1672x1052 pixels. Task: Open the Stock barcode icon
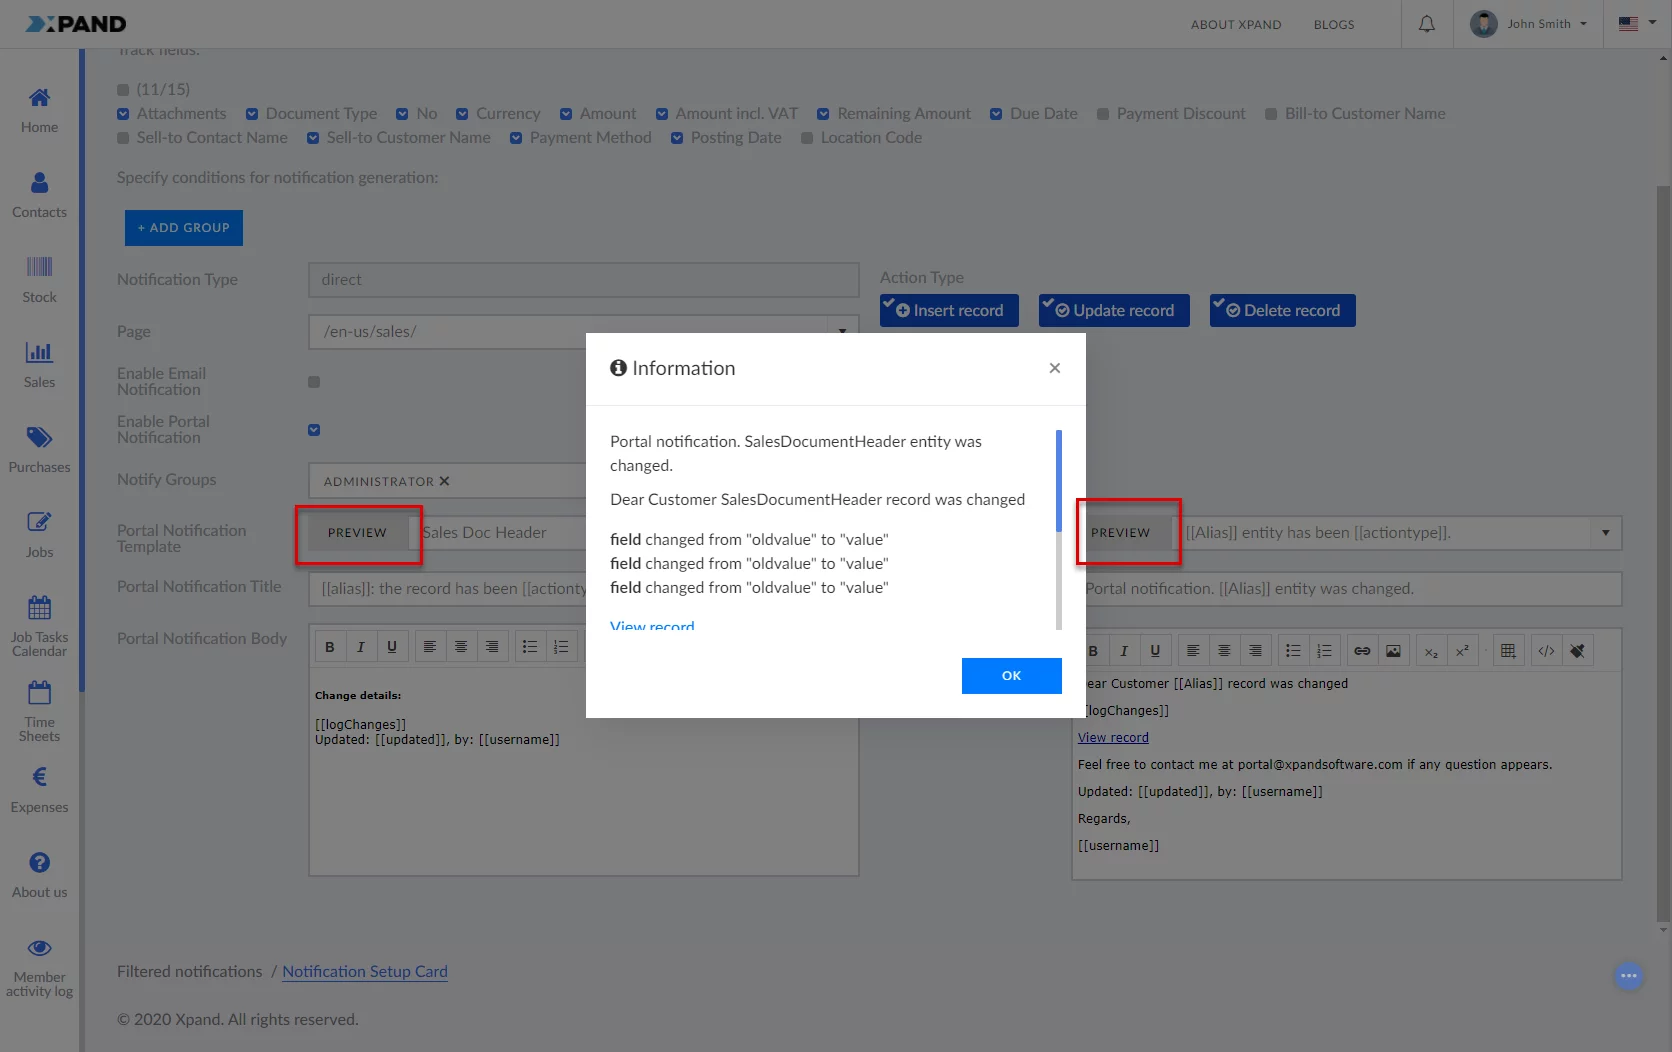click(39, 267)
